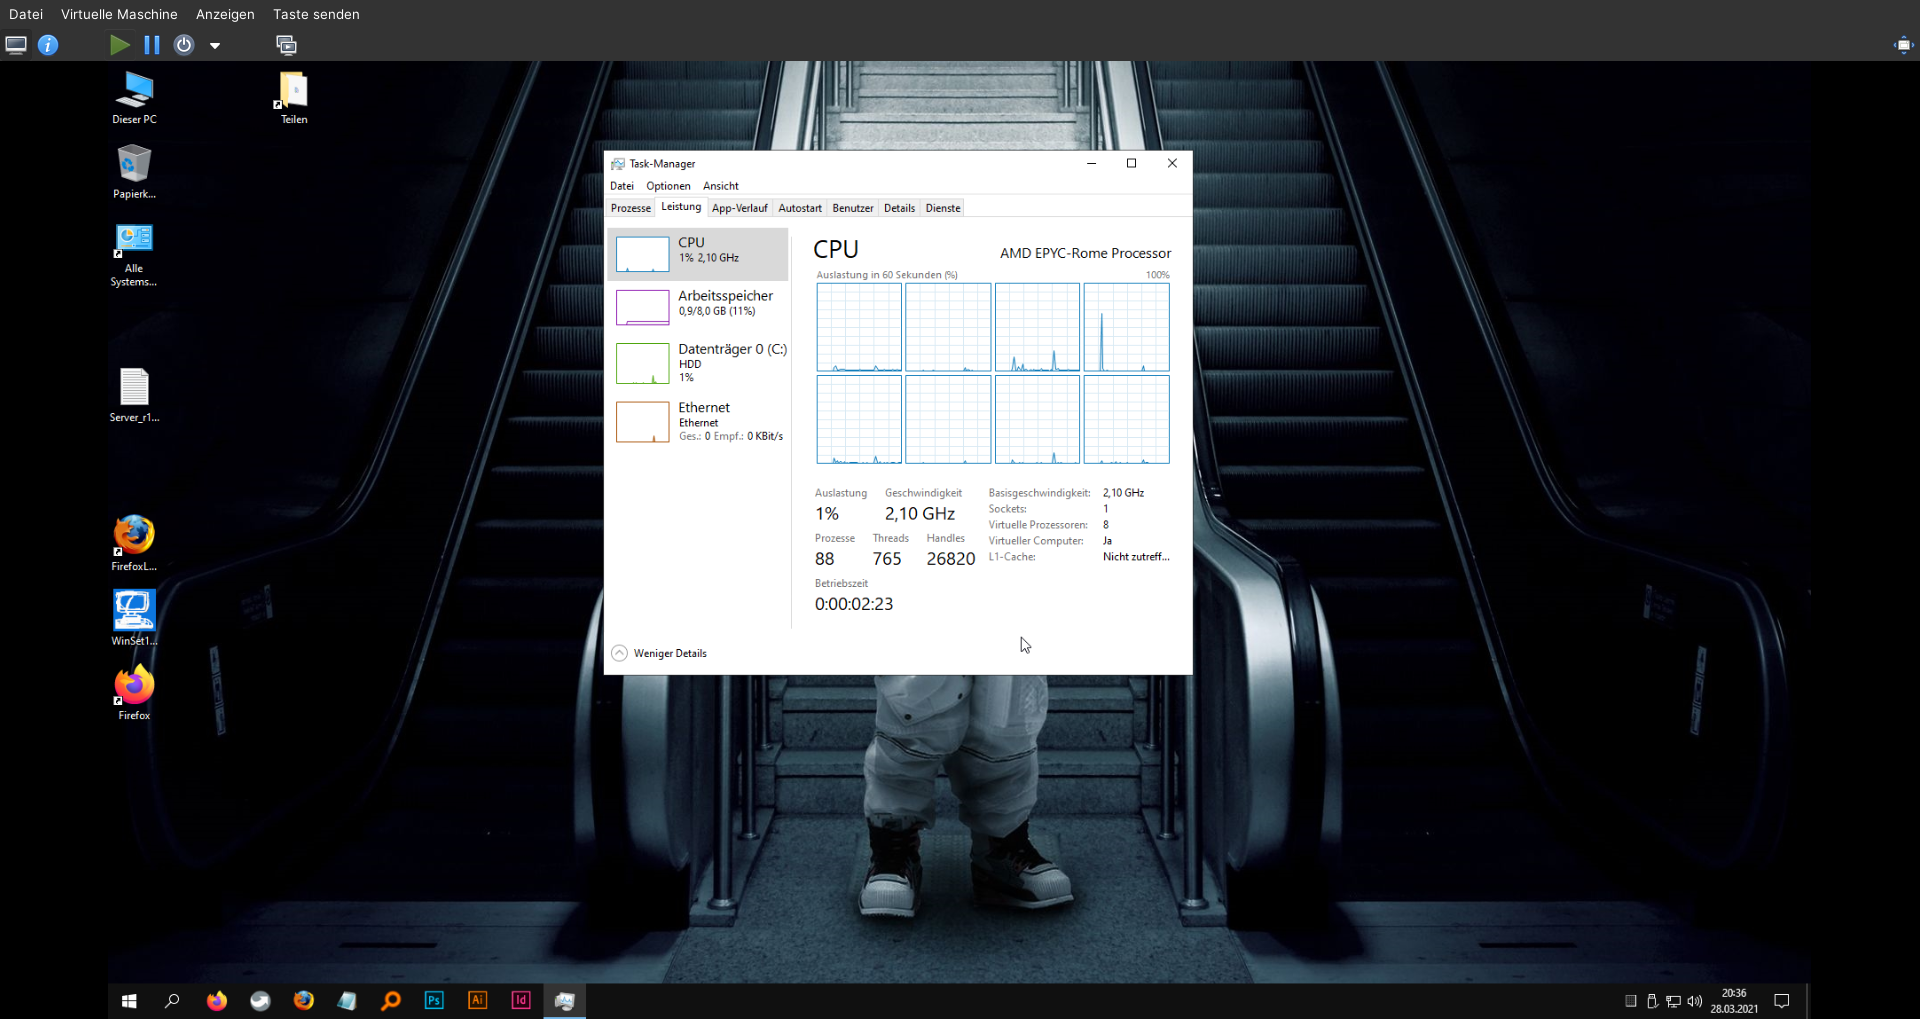The image size is (1920, 1019).
Task: Launch Illustrator from the taskbar
Action: click(478, 1001)
